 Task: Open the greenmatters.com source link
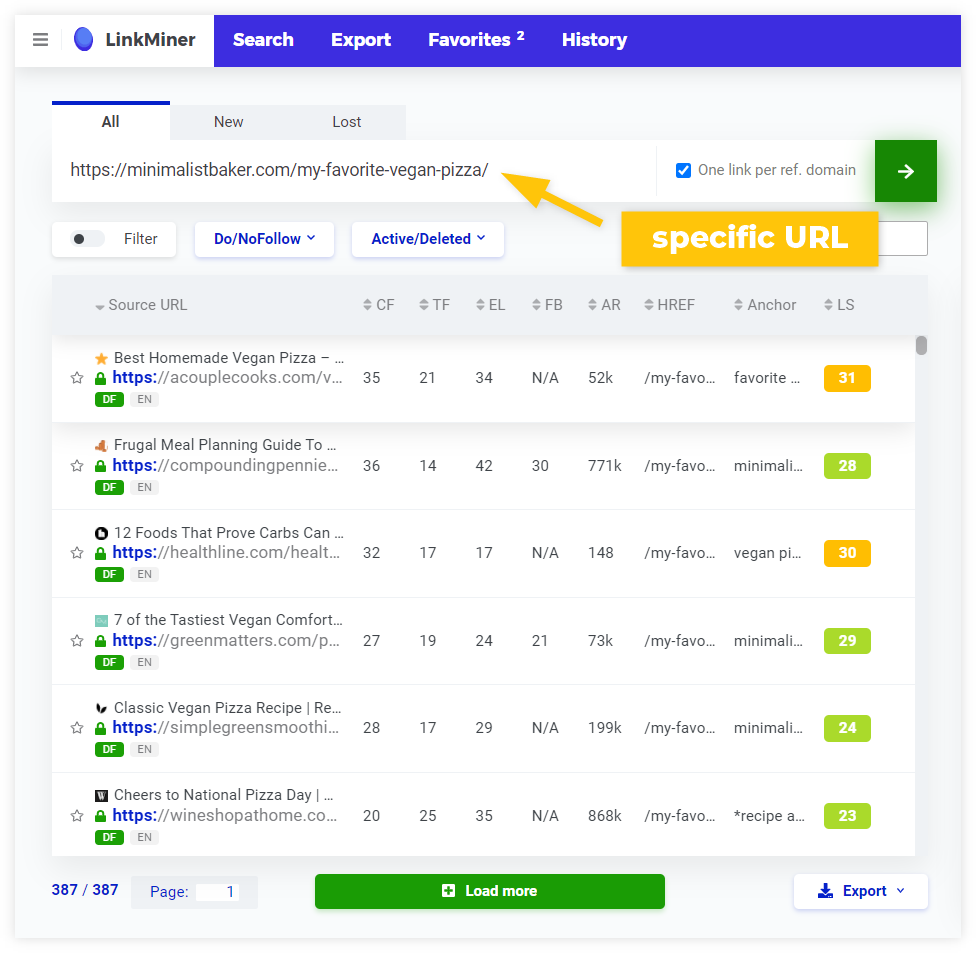click(226, 641)
